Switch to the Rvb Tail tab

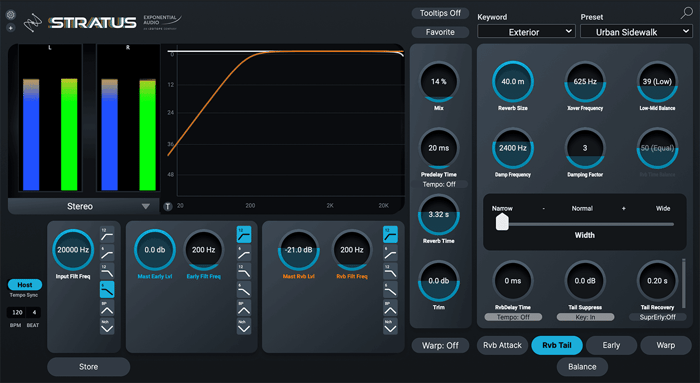pyautogui.click(x=557, y=346)
